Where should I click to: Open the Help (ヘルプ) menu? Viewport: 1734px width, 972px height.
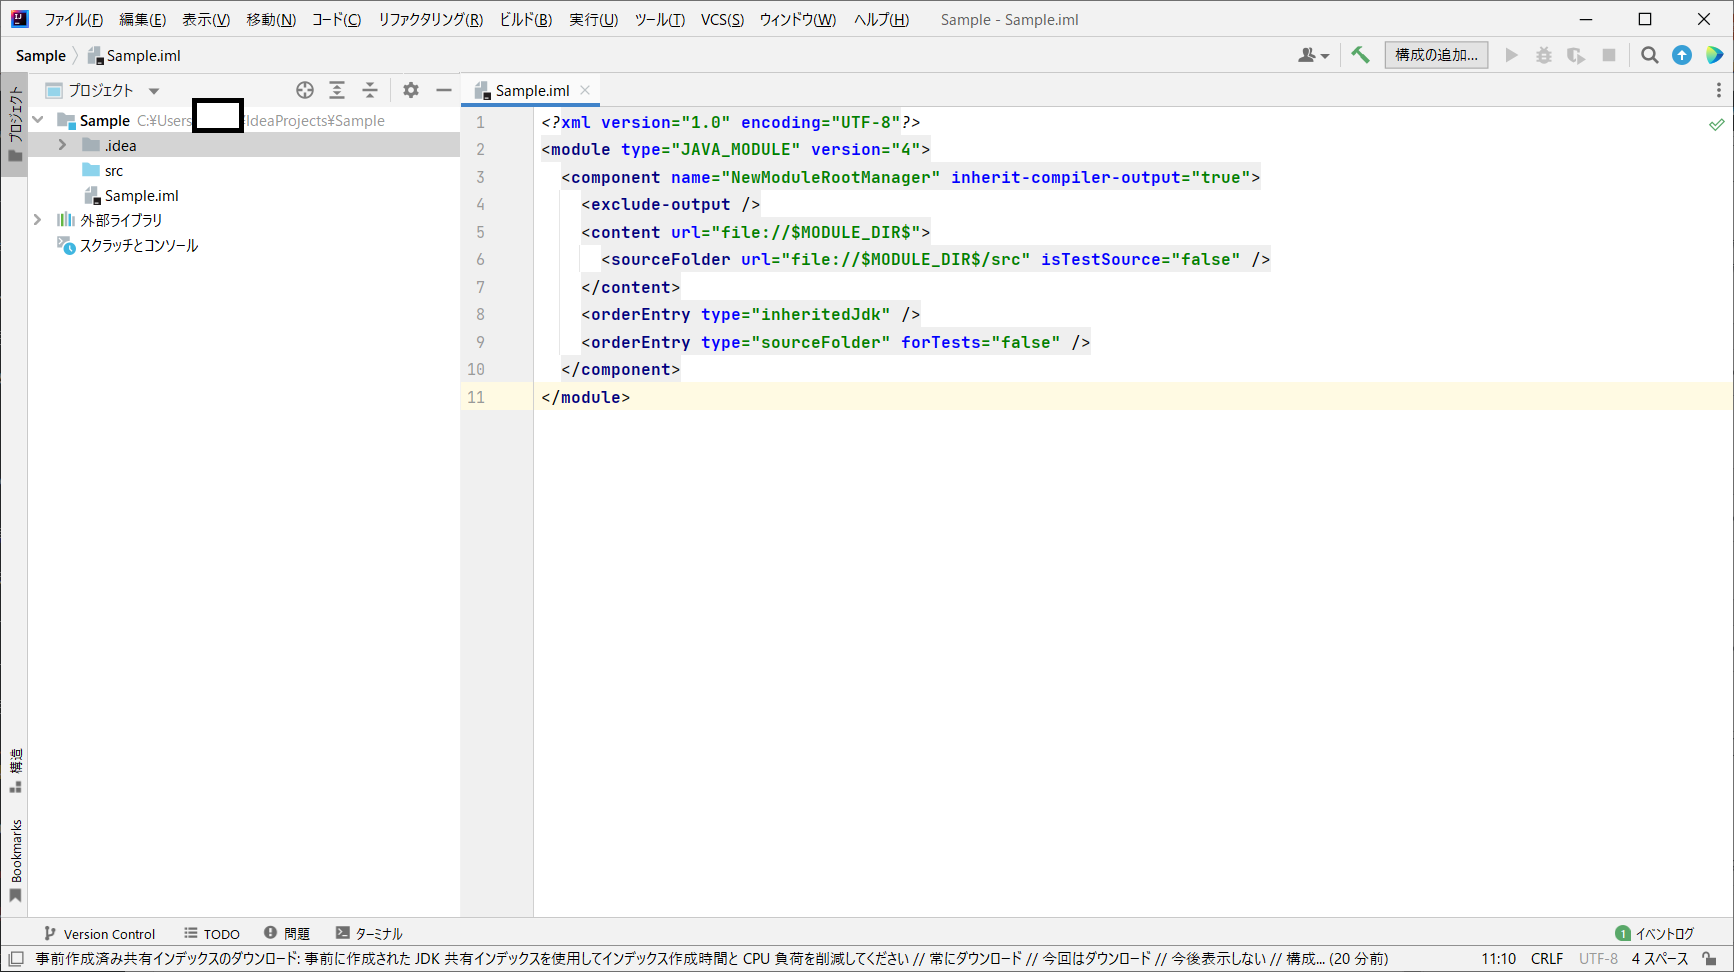tap(881, 19)
